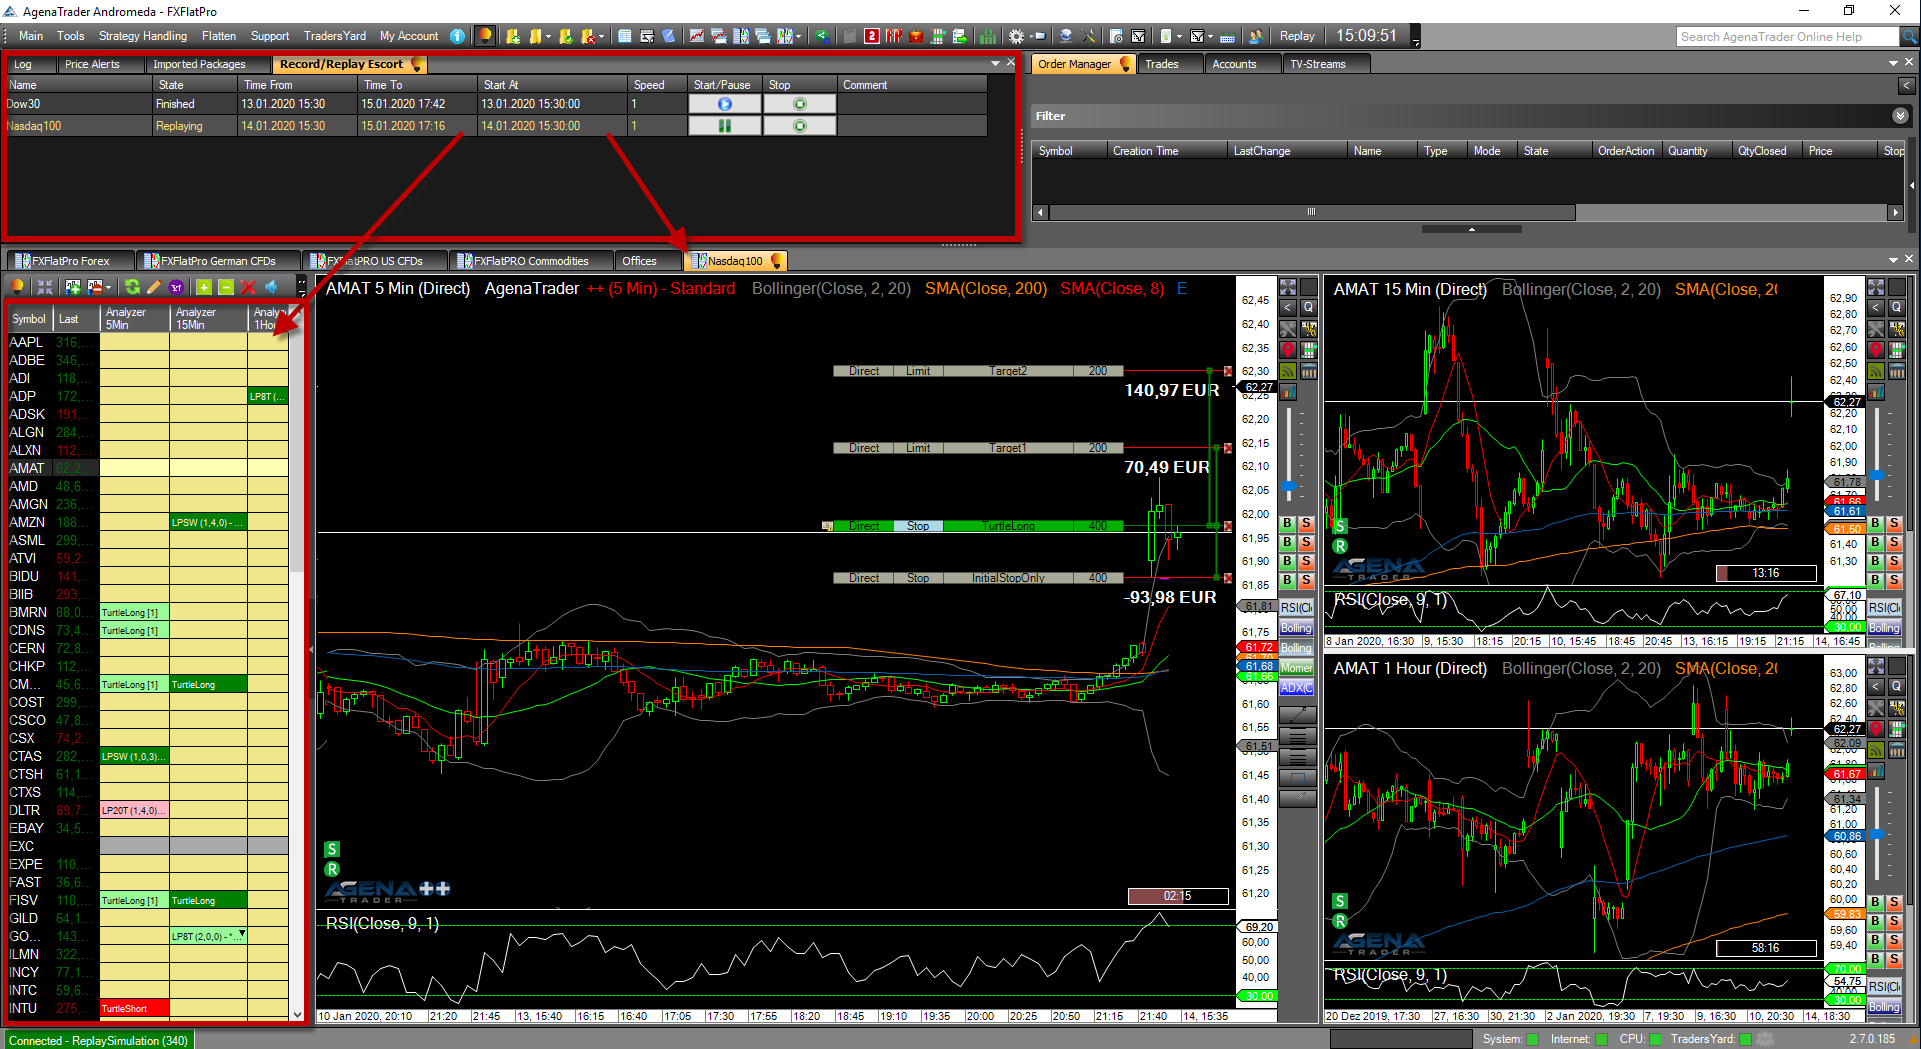Screen dimensions: 1921x1049
Task: Start the Dow30 replay
Action: pos(725,104)
